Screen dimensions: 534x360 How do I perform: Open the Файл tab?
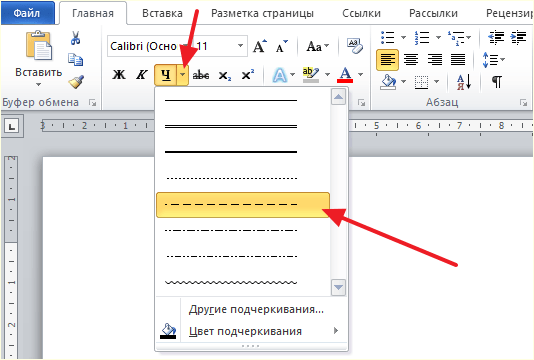coord(27,13)
